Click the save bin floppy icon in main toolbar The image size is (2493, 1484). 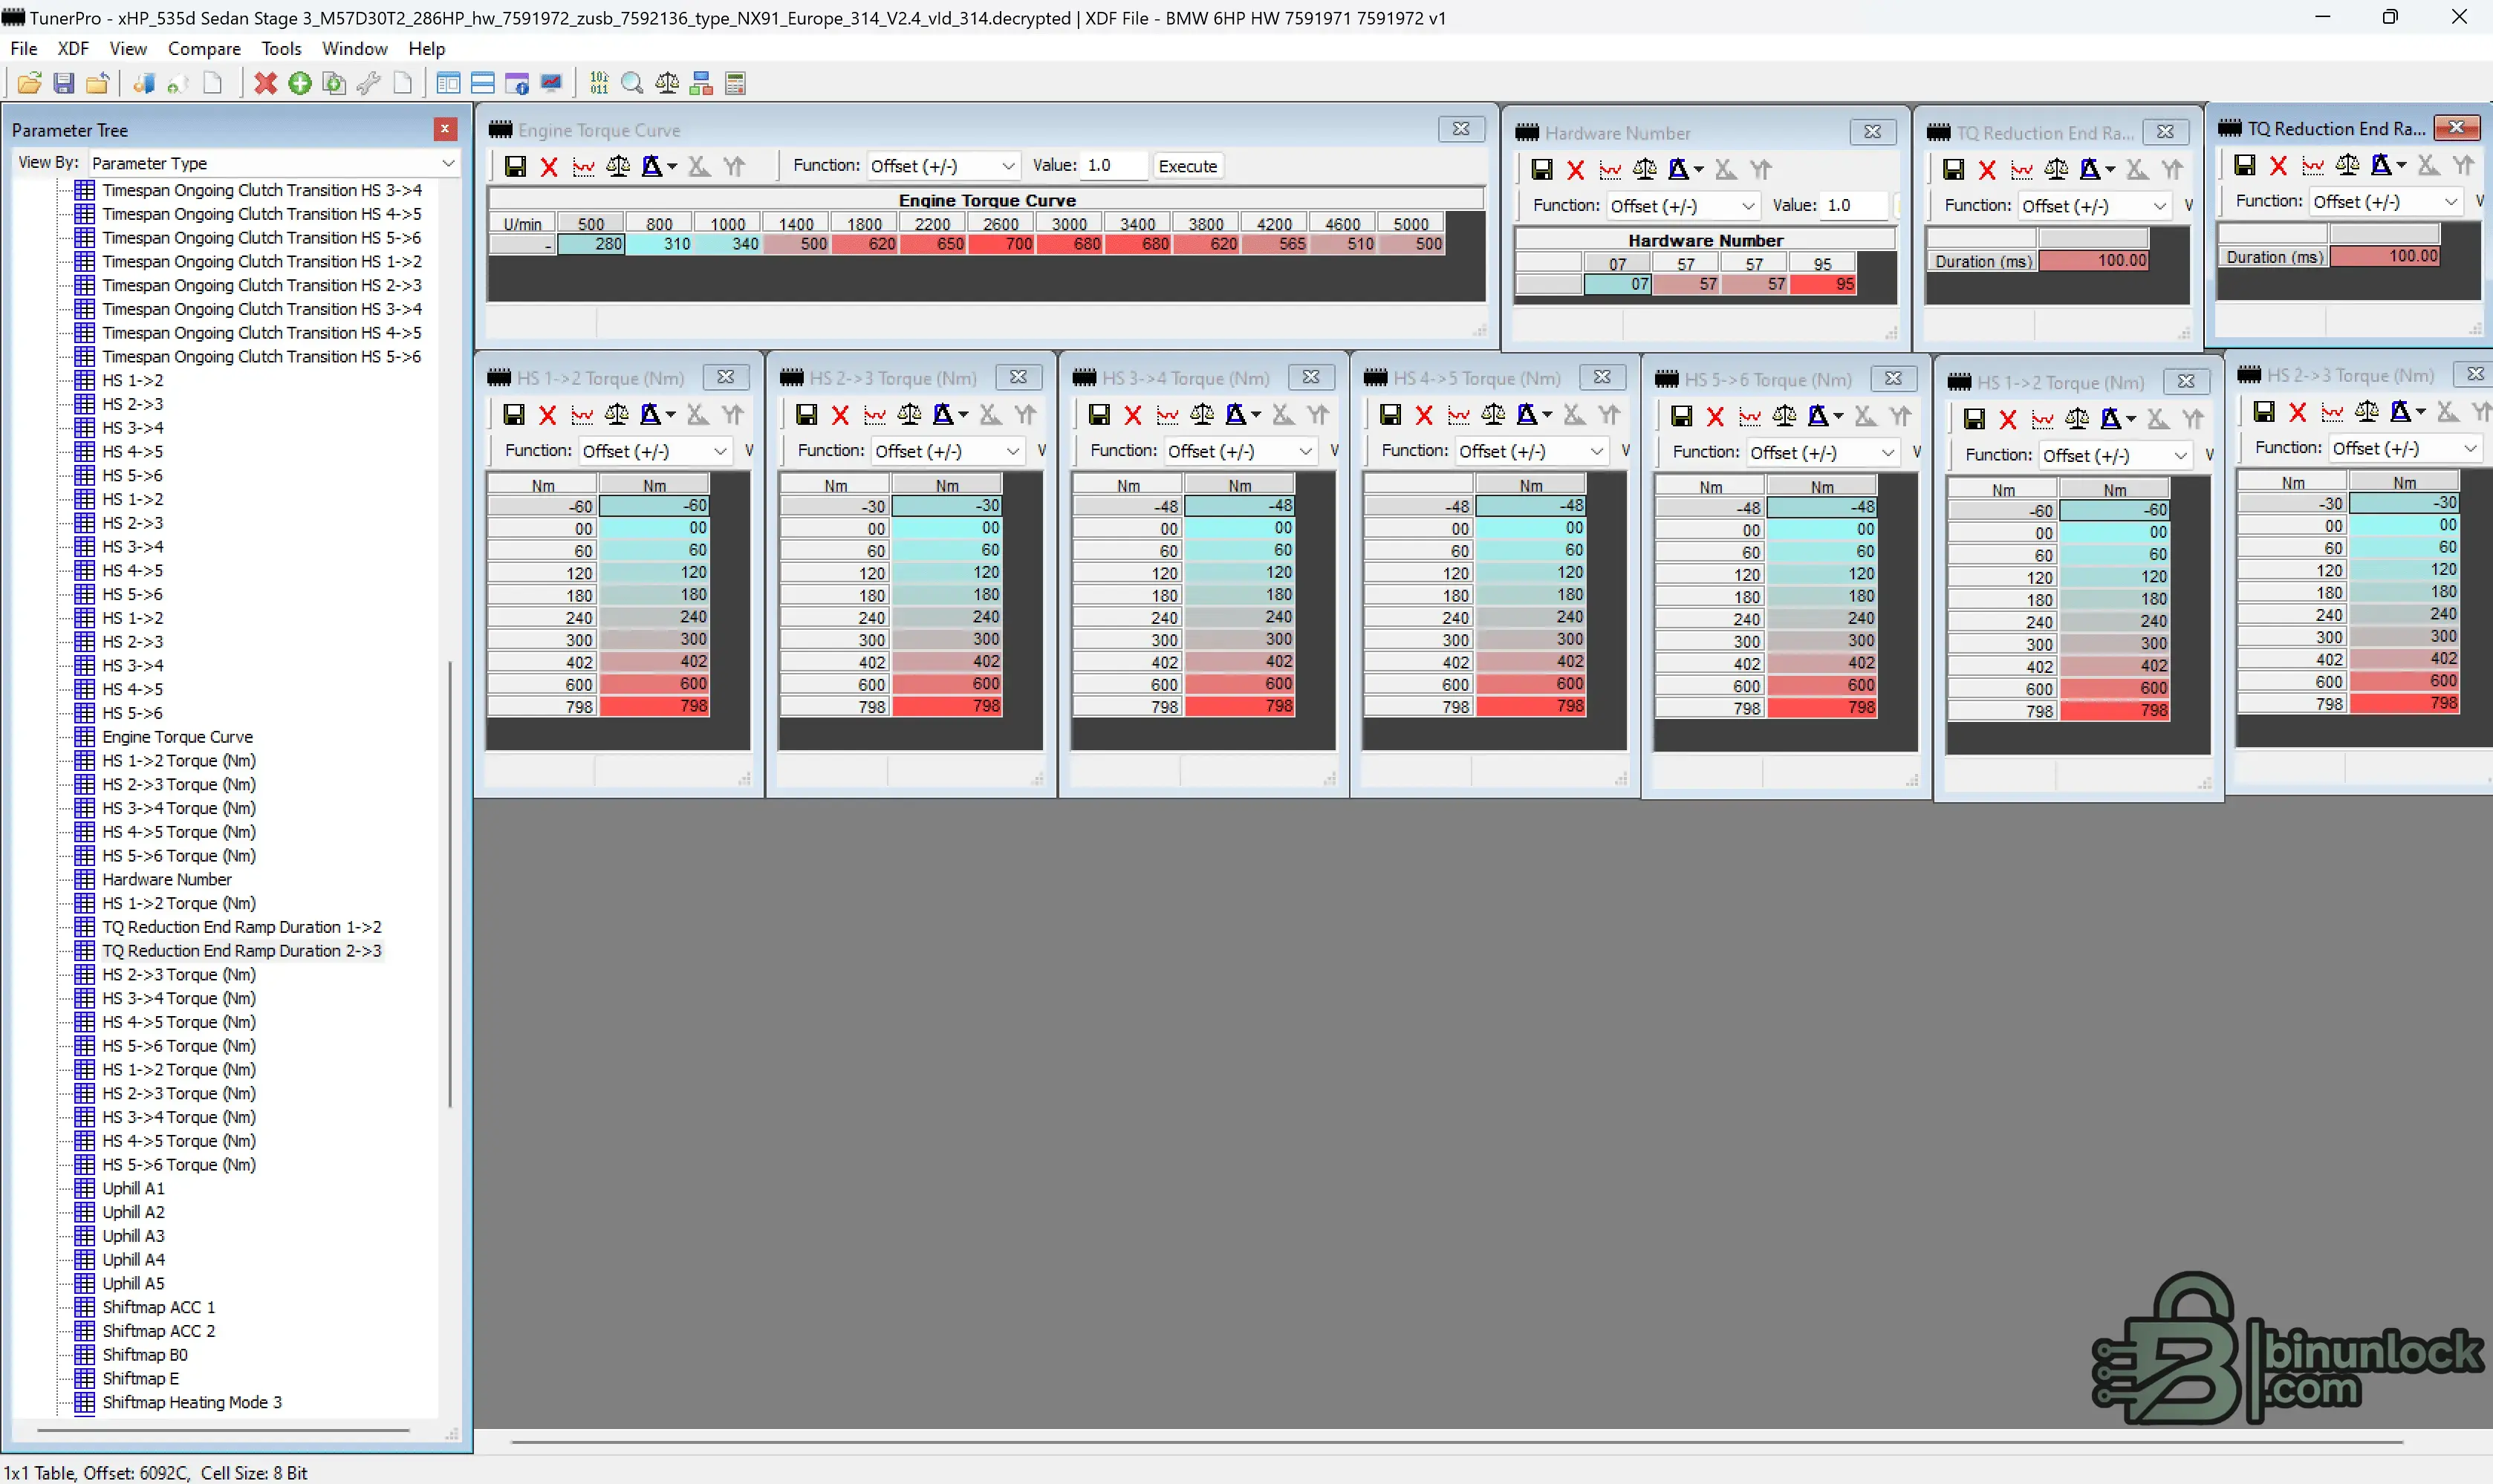click(63, 83)
